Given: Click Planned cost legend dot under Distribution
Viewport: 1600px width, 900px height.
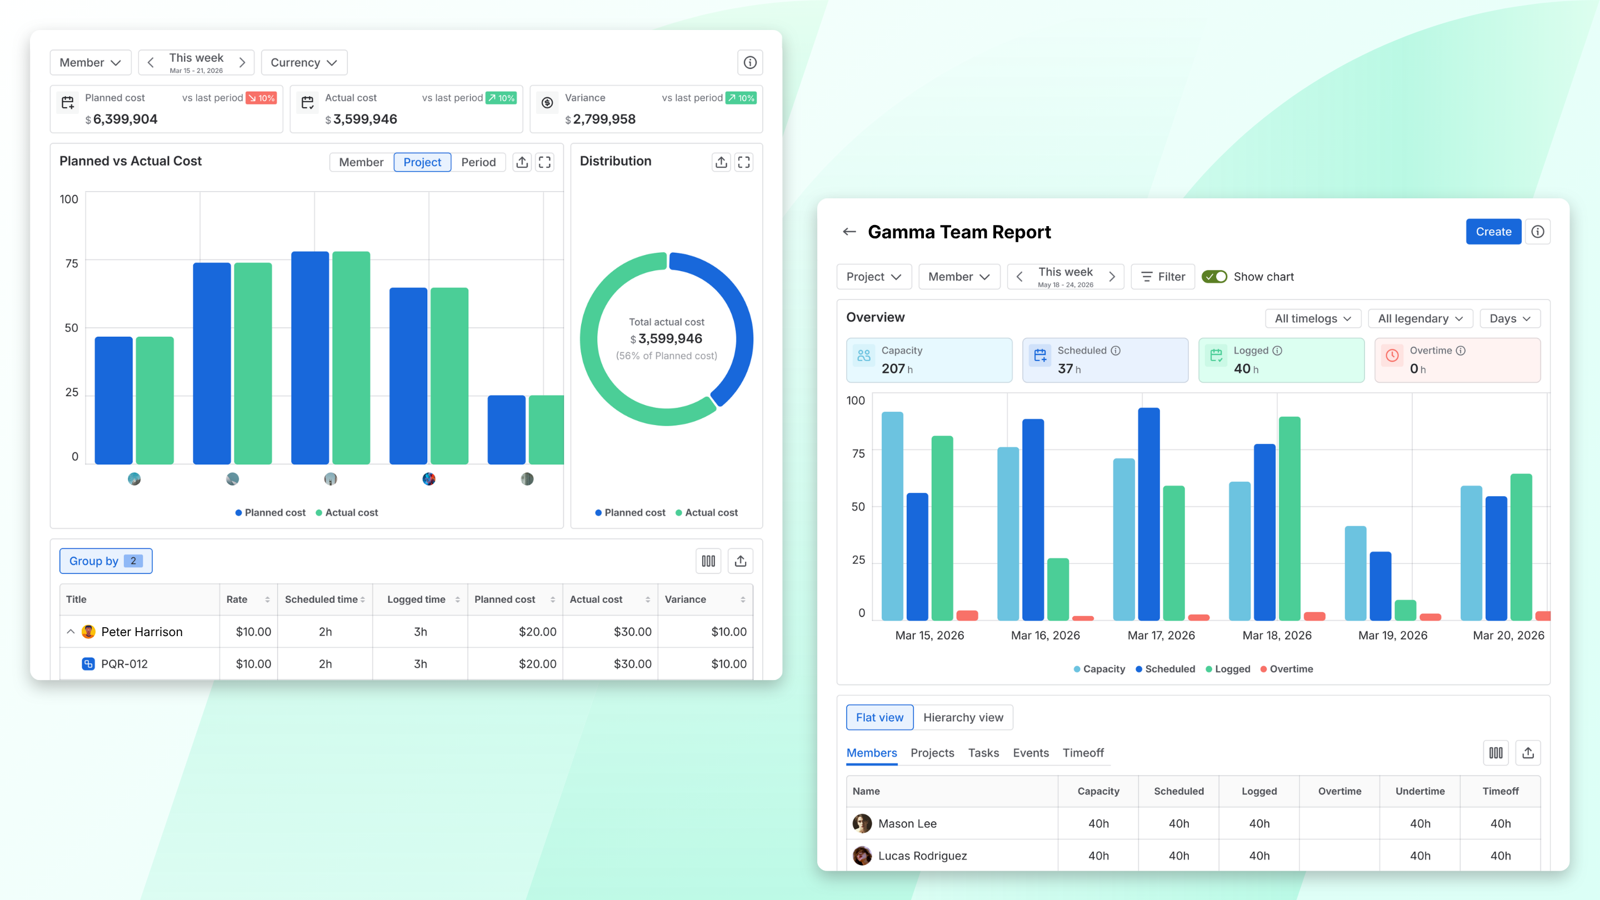Looking at the screenshot, I should point(598,513).
